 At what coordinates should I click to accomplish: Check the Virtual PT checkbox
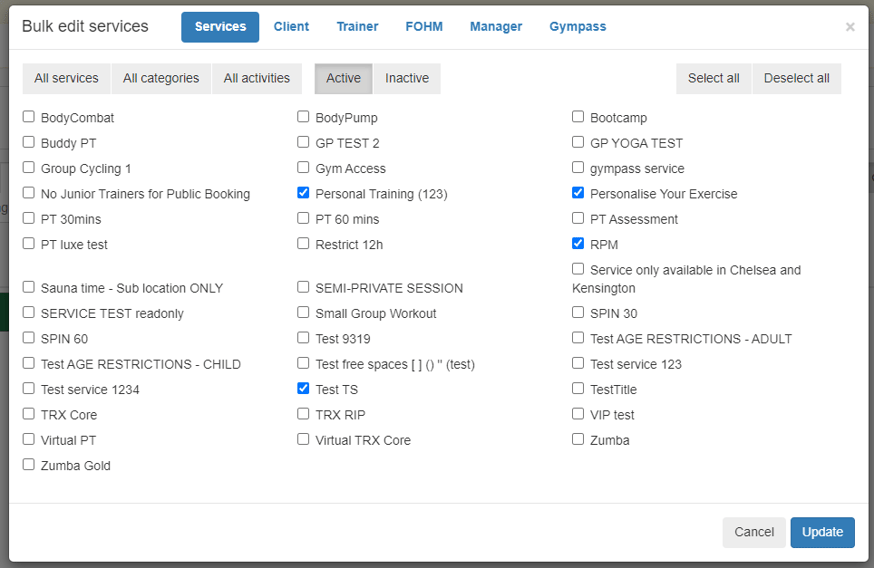[28, 439]
